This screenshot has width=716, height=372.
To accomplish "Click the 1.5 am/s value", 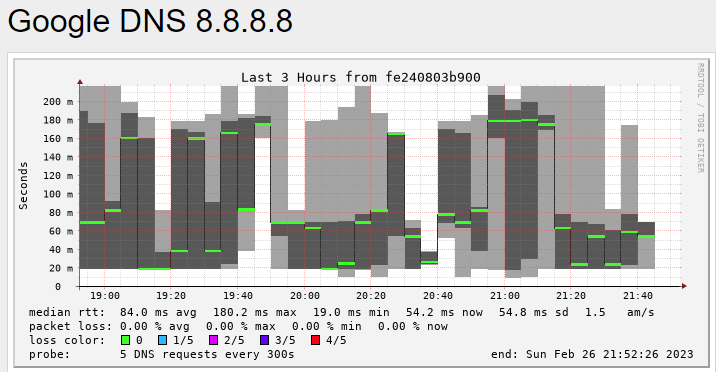I will 620,313.
